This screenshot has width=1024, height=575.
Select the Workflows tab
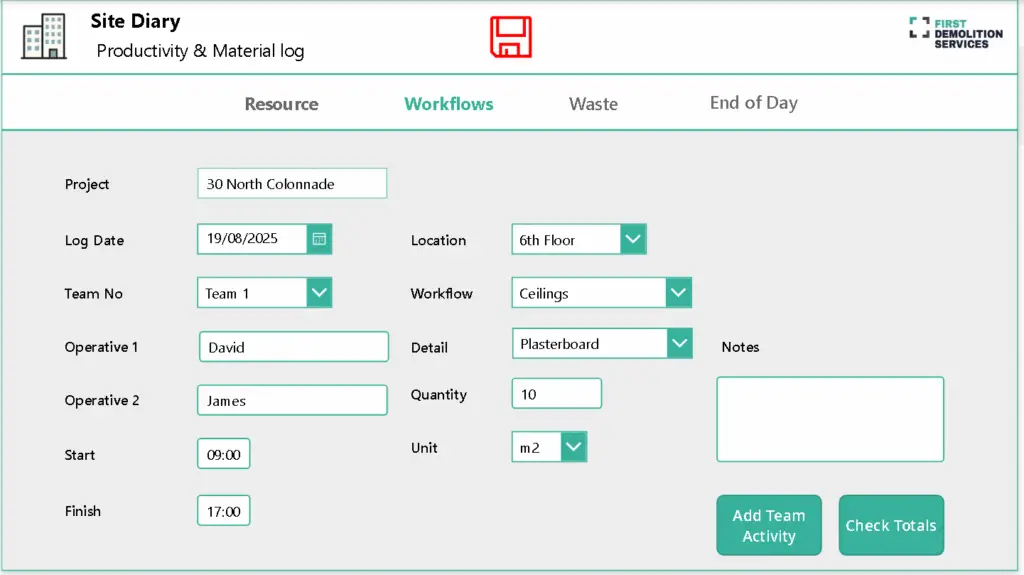click(448, 104)
